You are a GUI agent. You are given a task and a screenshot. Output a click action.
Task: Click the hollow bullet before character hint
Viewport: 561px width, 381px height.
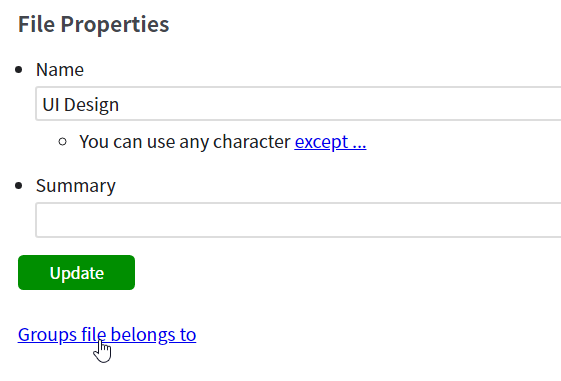click(62, 142)
